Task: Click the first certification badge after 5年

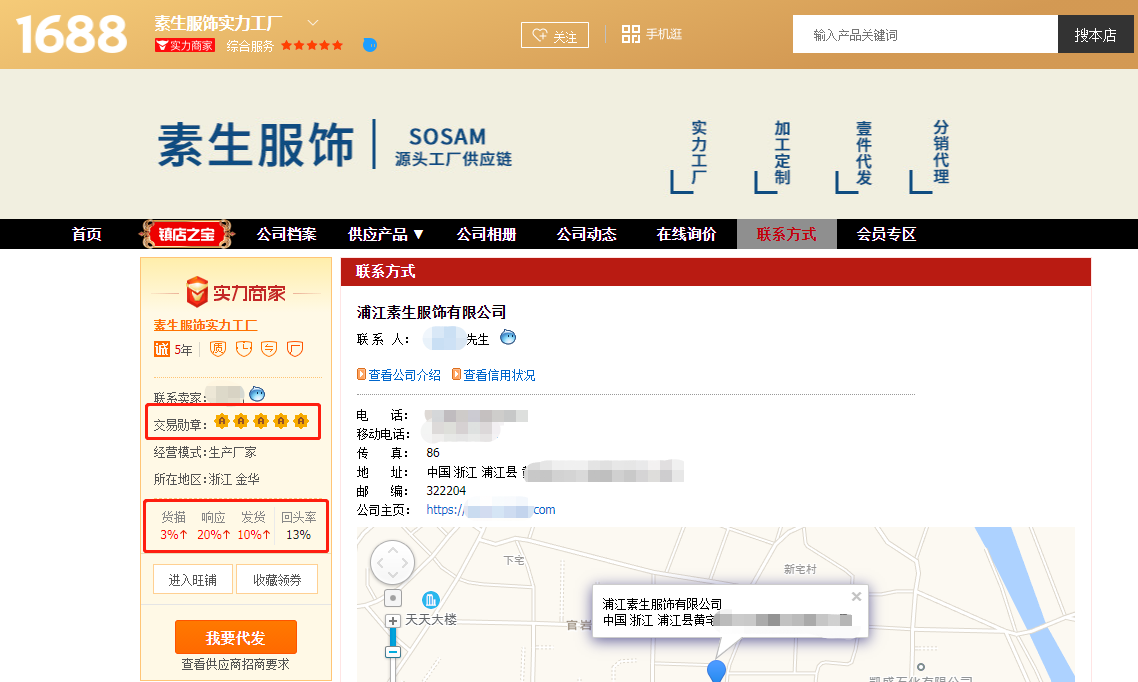Action: [218, 349]
